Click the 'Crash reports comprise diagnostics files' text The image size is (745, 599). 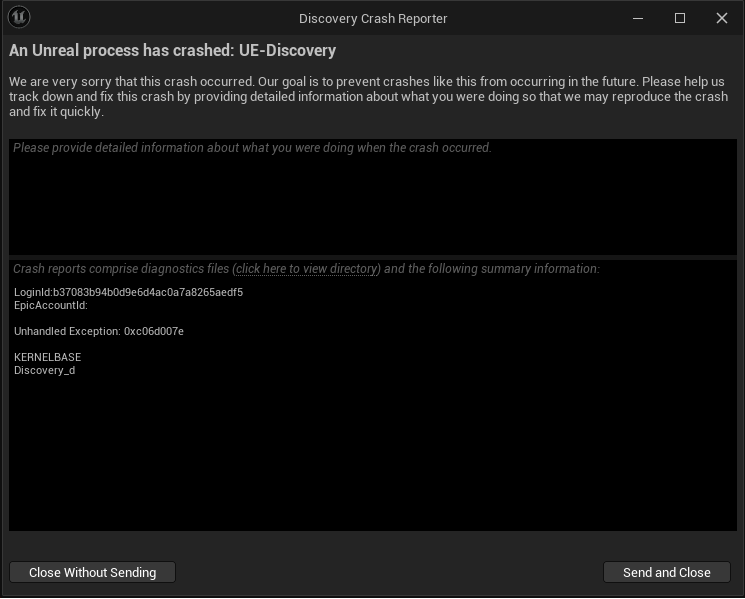(121, 269)
